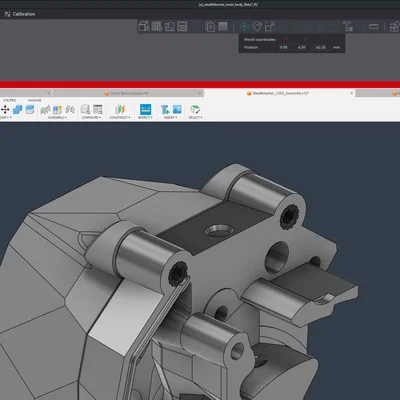Click the World coordinates label
Viewport: 400px width, 400px height.
click(260, 39)
